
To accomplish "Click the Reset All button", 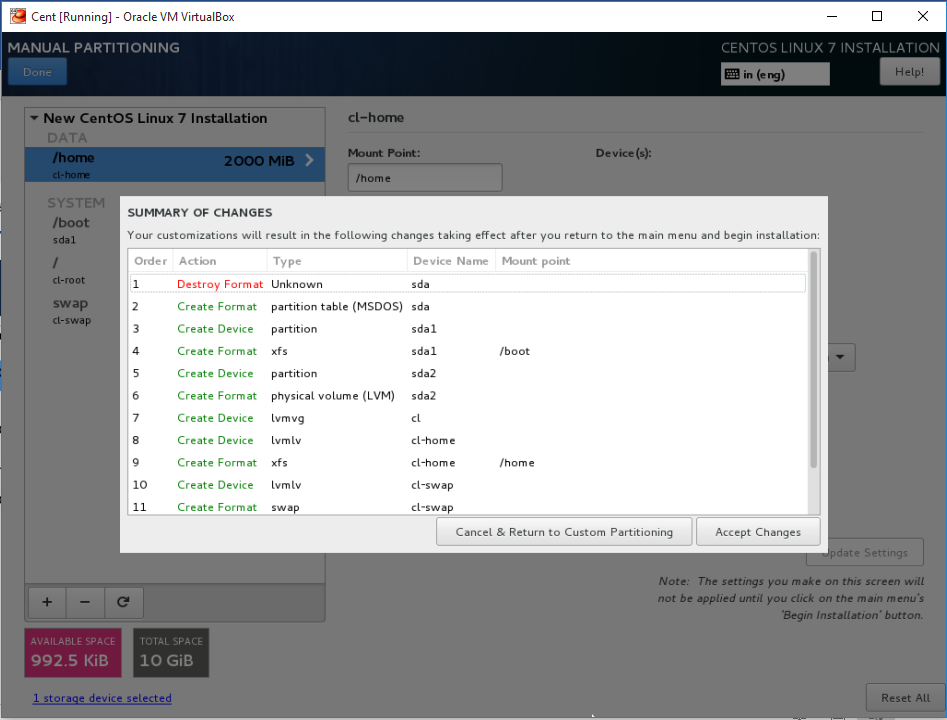I will (905, 698).
